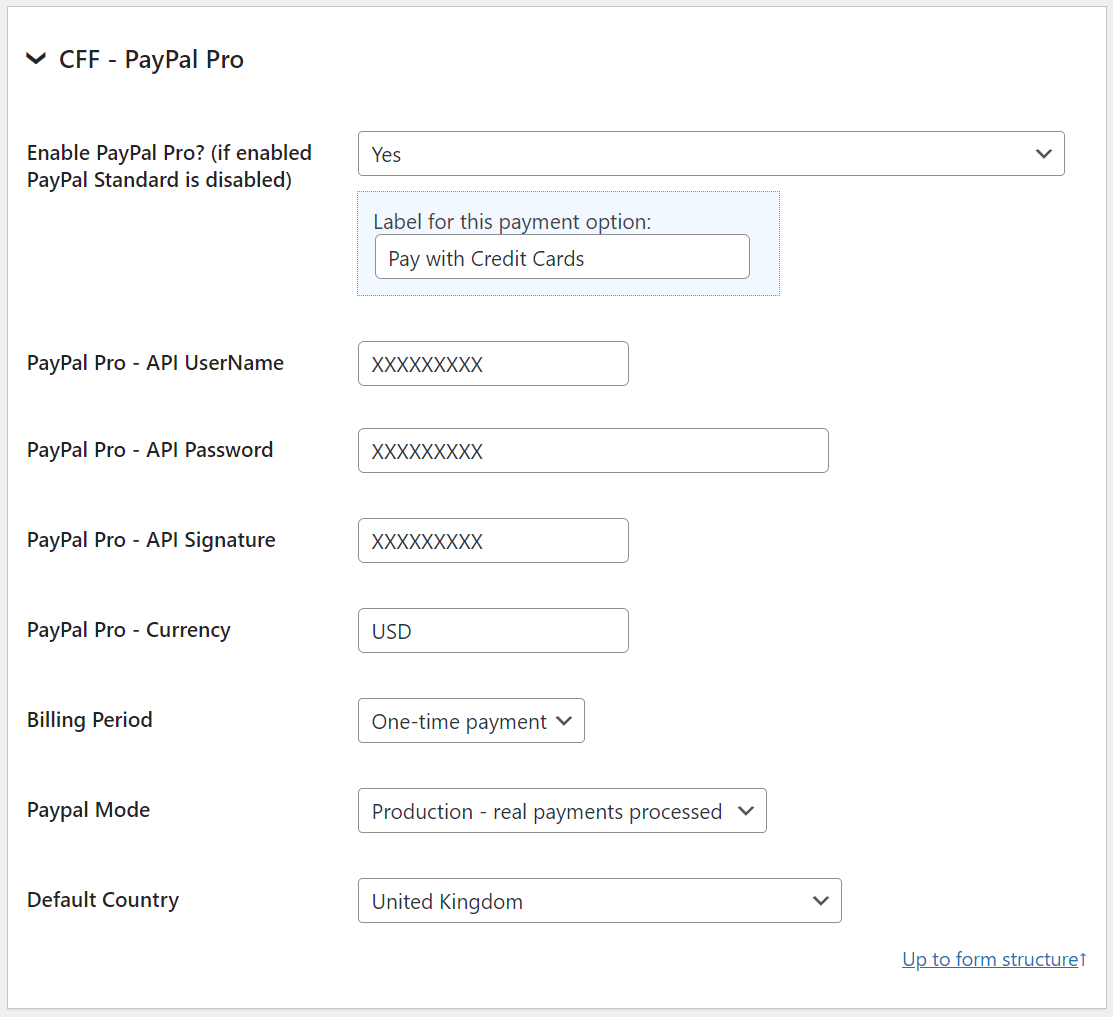Select 'Label for this payment option:' text

[x=512, y=221]
